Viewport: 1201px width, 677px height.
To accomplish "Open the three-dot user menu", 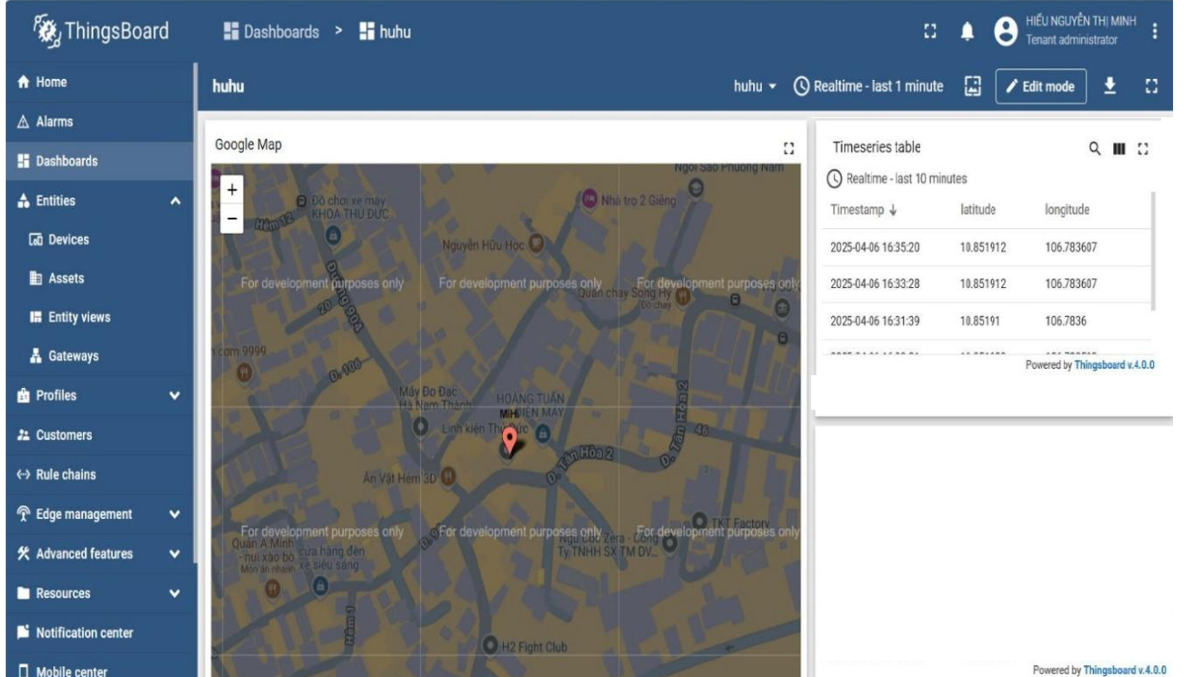I will (1156, 32).
